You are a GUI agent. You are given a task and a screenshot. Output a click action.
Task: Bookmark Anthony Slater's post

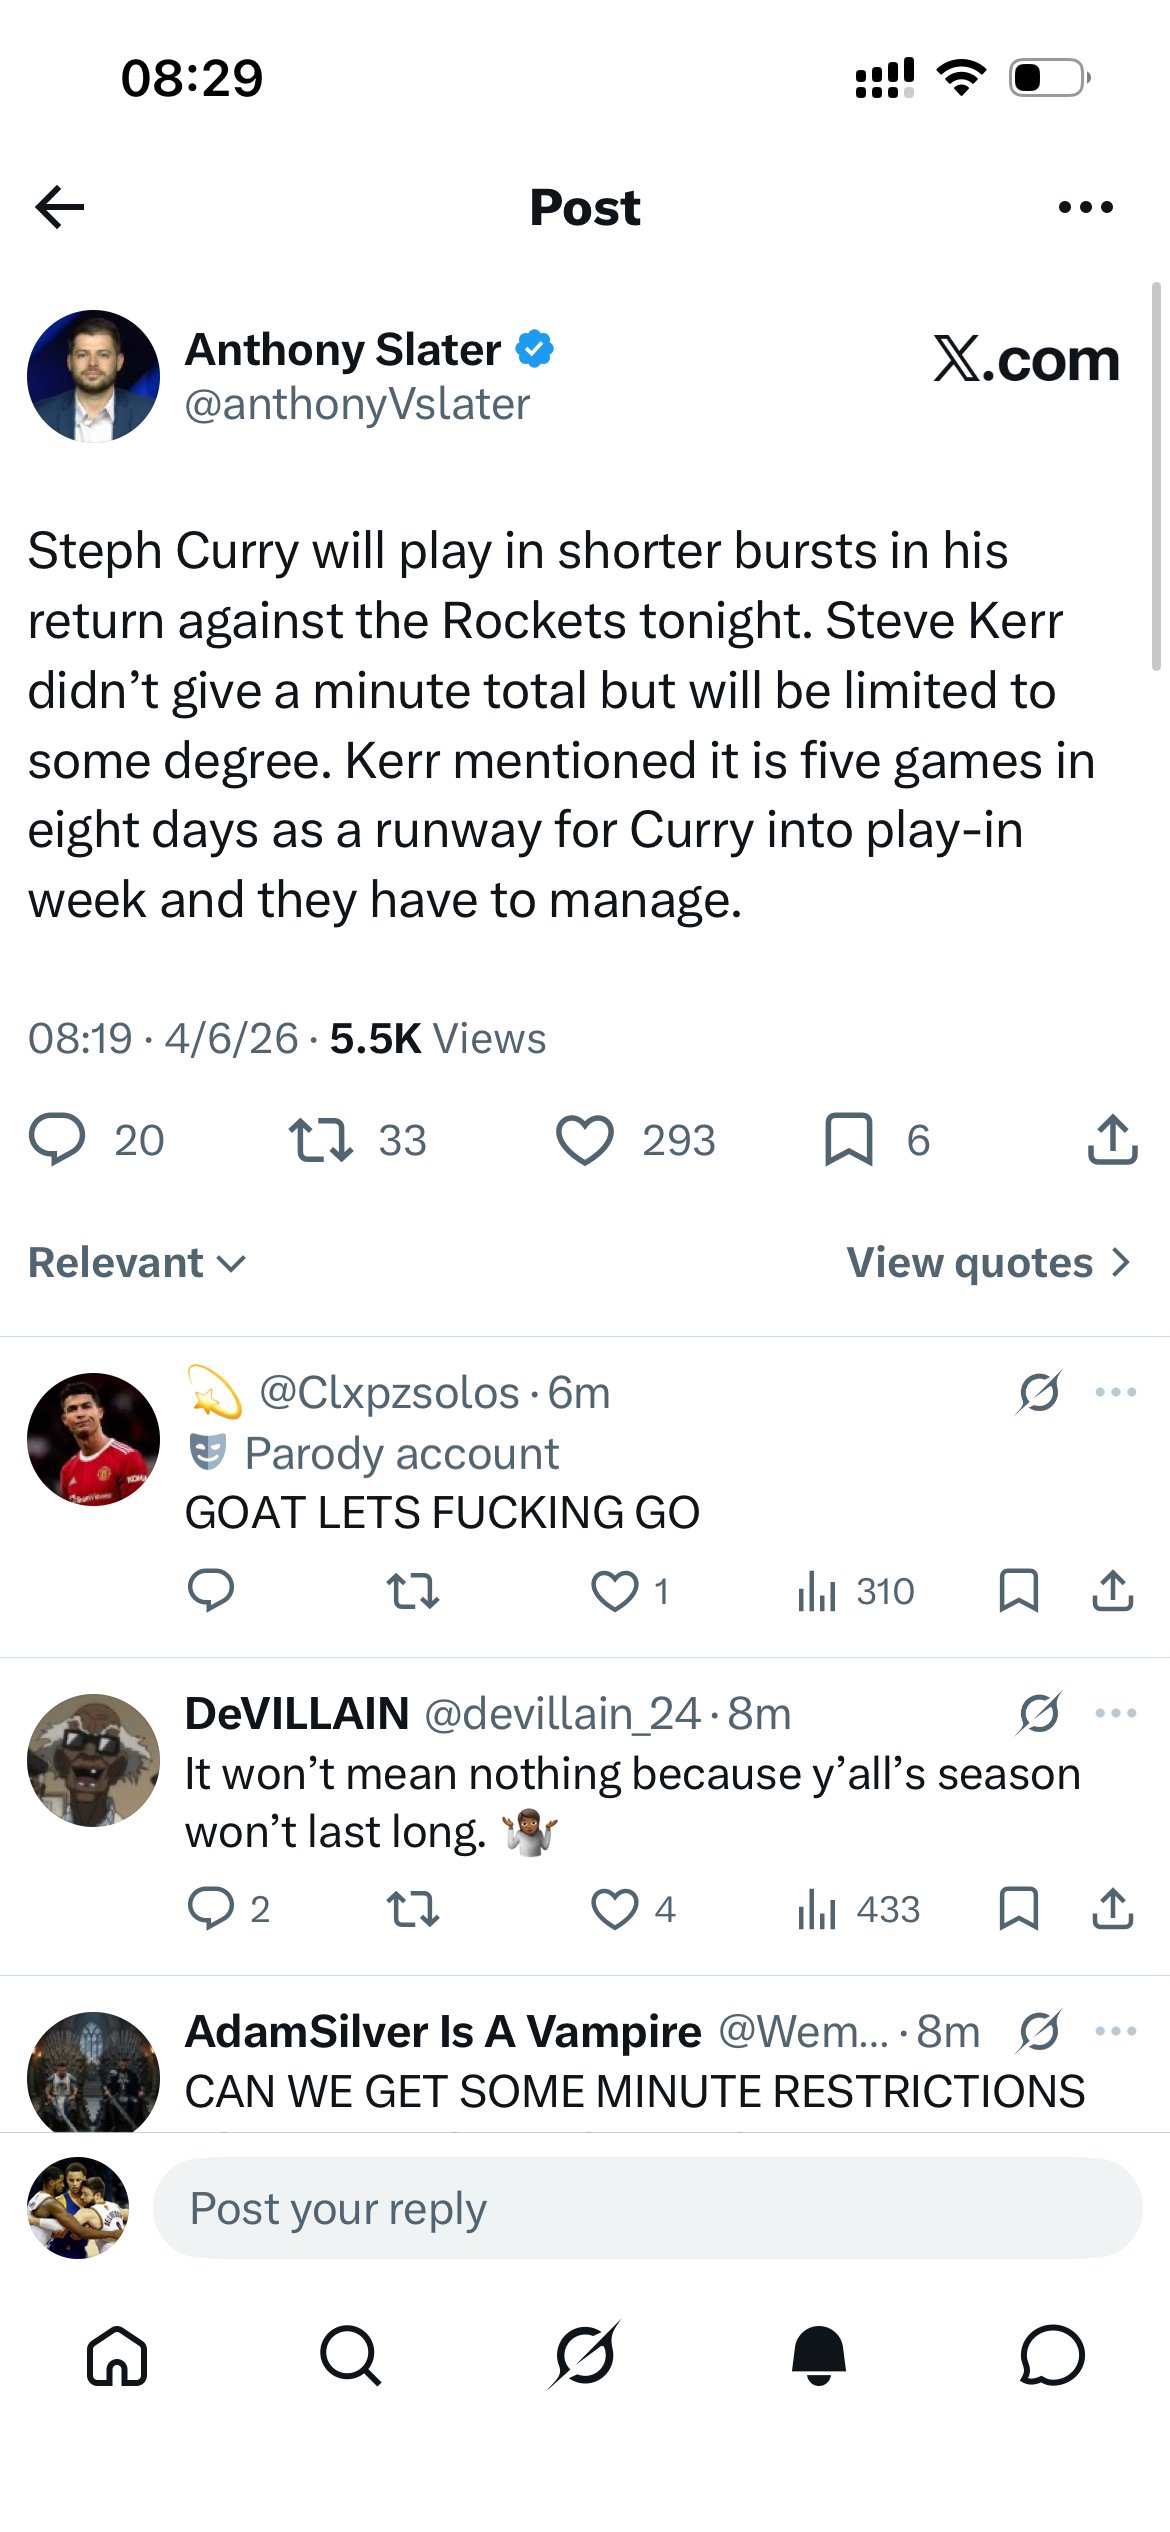click(x=848, y=1140)
